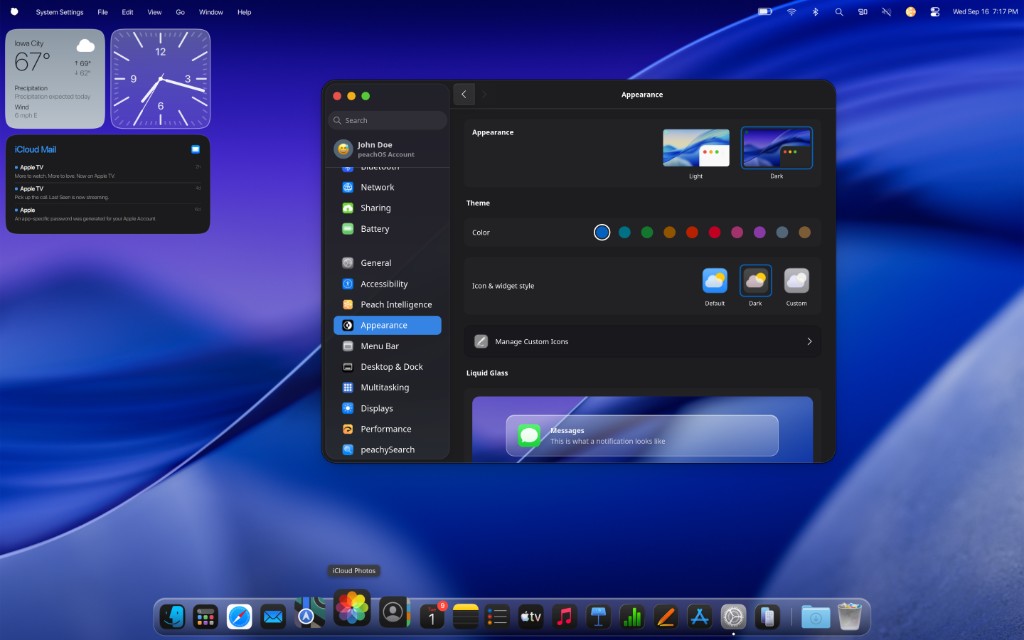This screenshot has height=640, width=1024.
Task: Select the Appearance sidebar item
Action: pyautogui.click(x=387, y=325)
